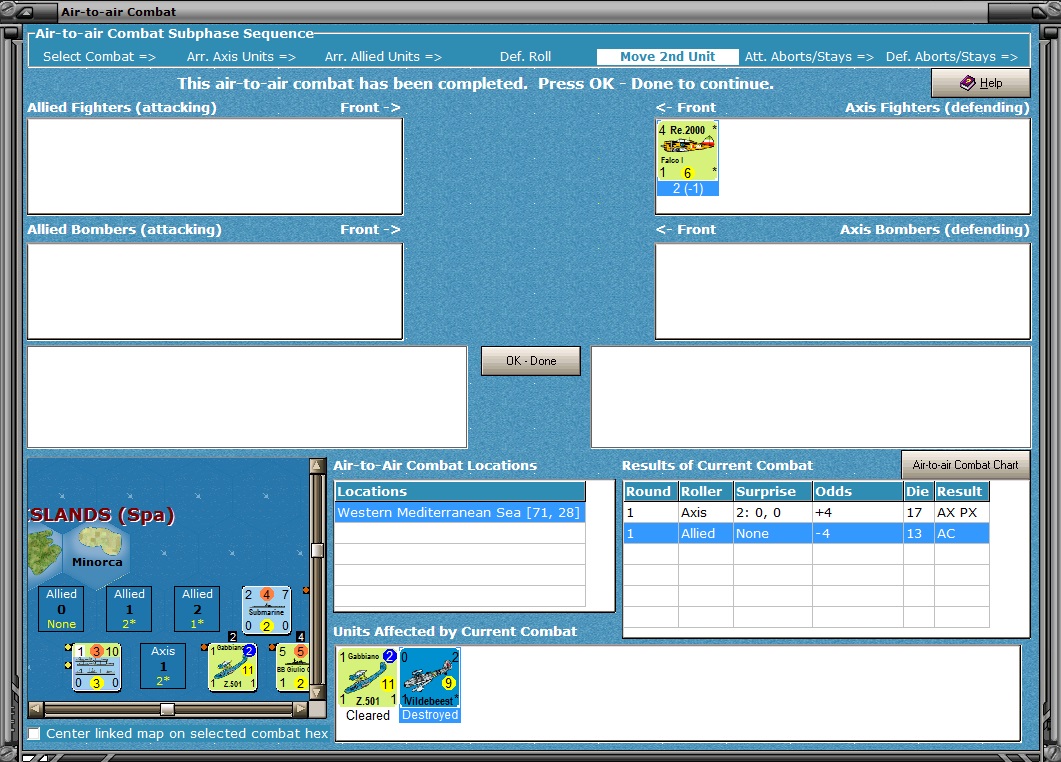
Task: Click inside the empty Axis Bombers box
Action: click(x=842, y=291)
